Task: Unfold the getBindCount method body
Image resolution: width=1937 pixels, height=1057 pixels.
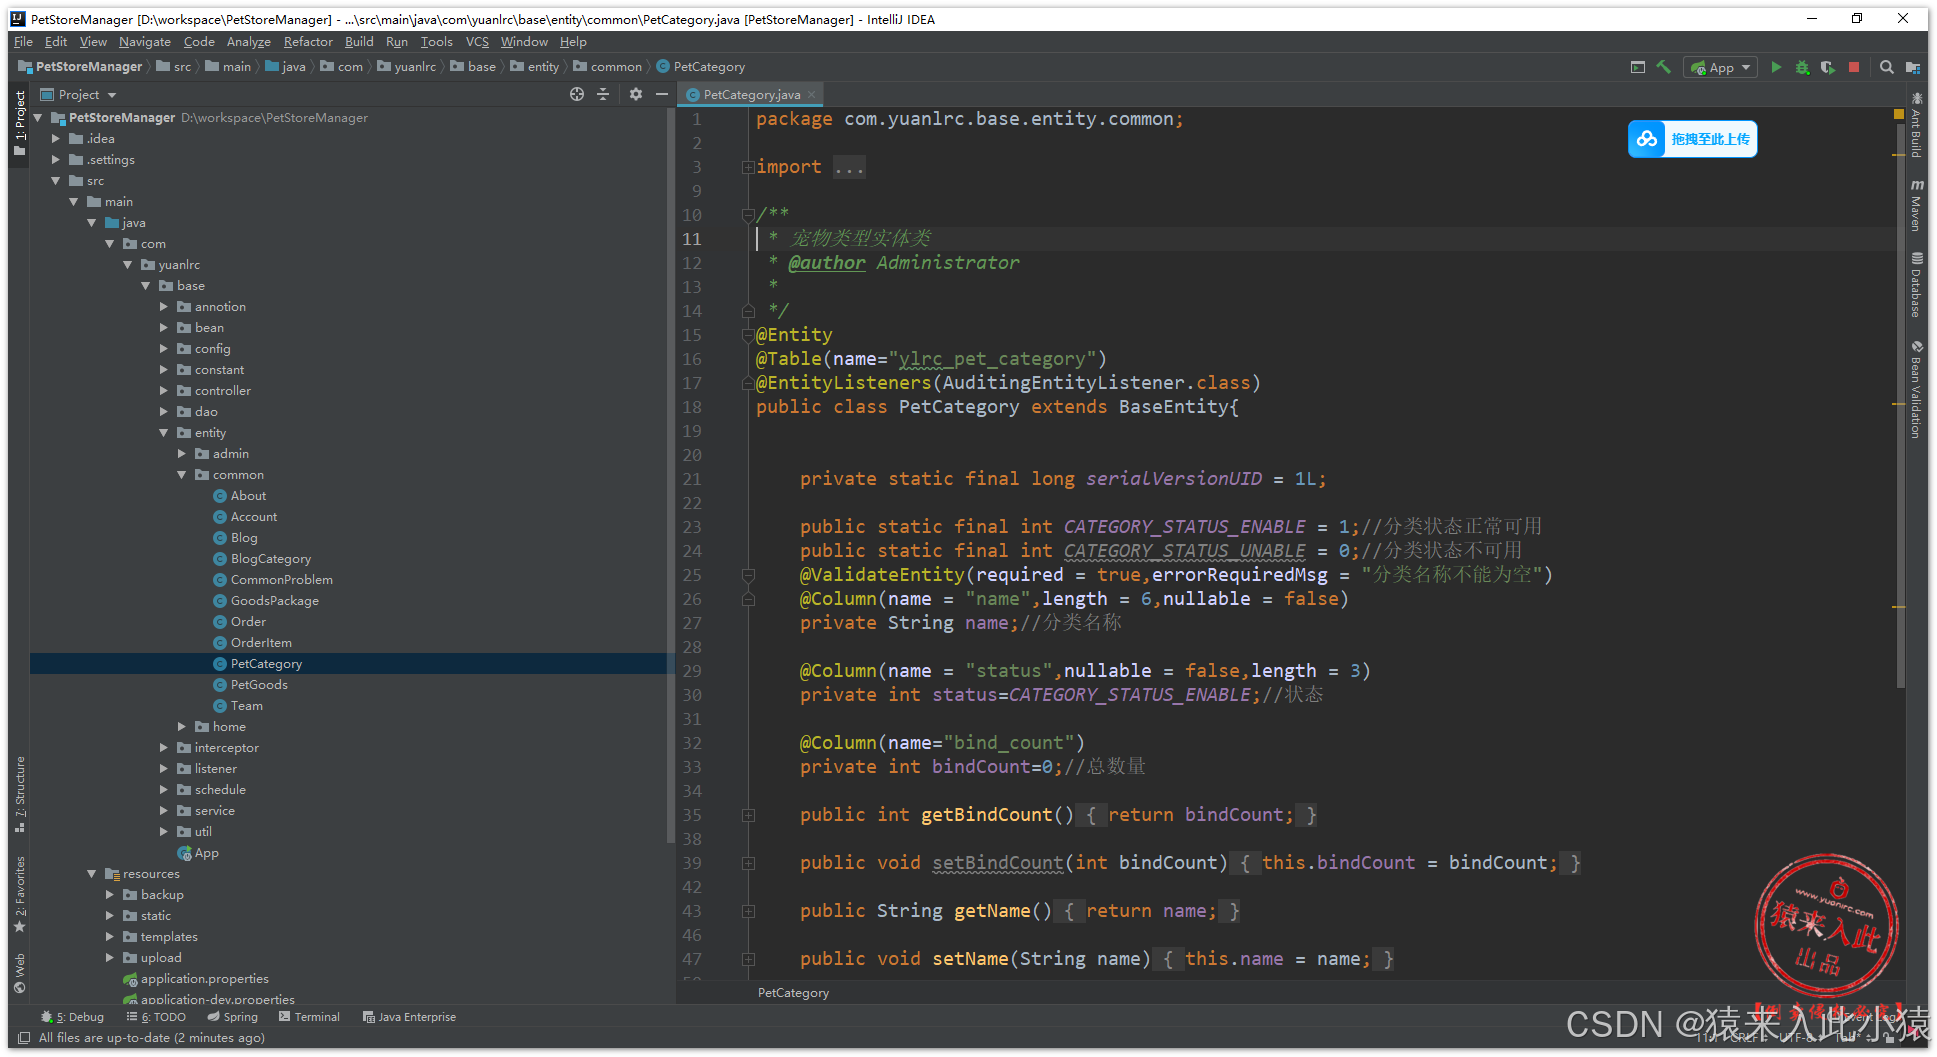Action: coord(748,815)
